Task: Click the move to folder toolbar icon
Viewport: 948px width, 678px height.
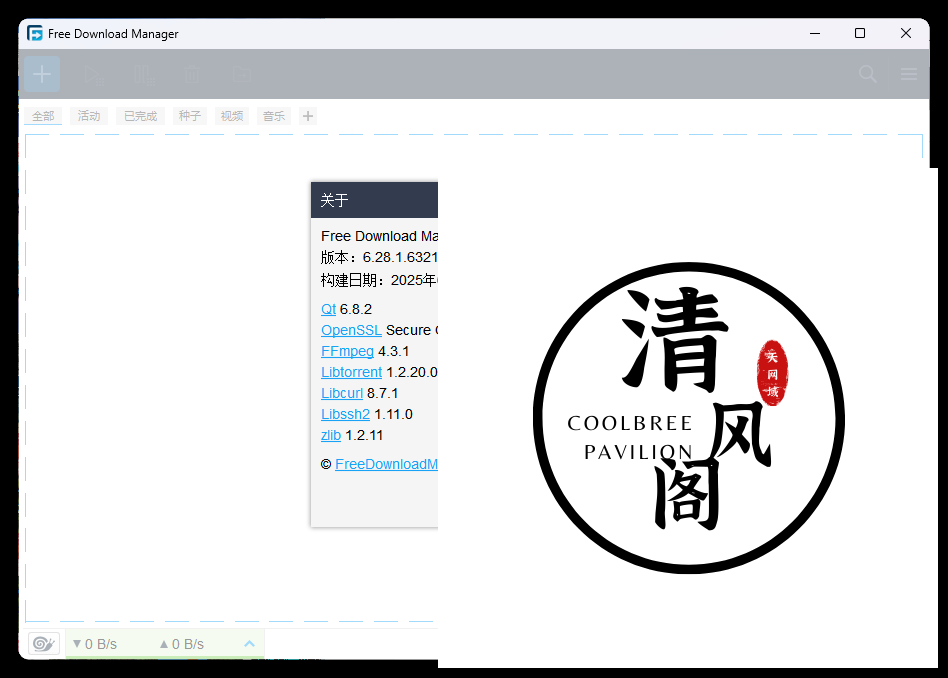Action: click(242, 75)
